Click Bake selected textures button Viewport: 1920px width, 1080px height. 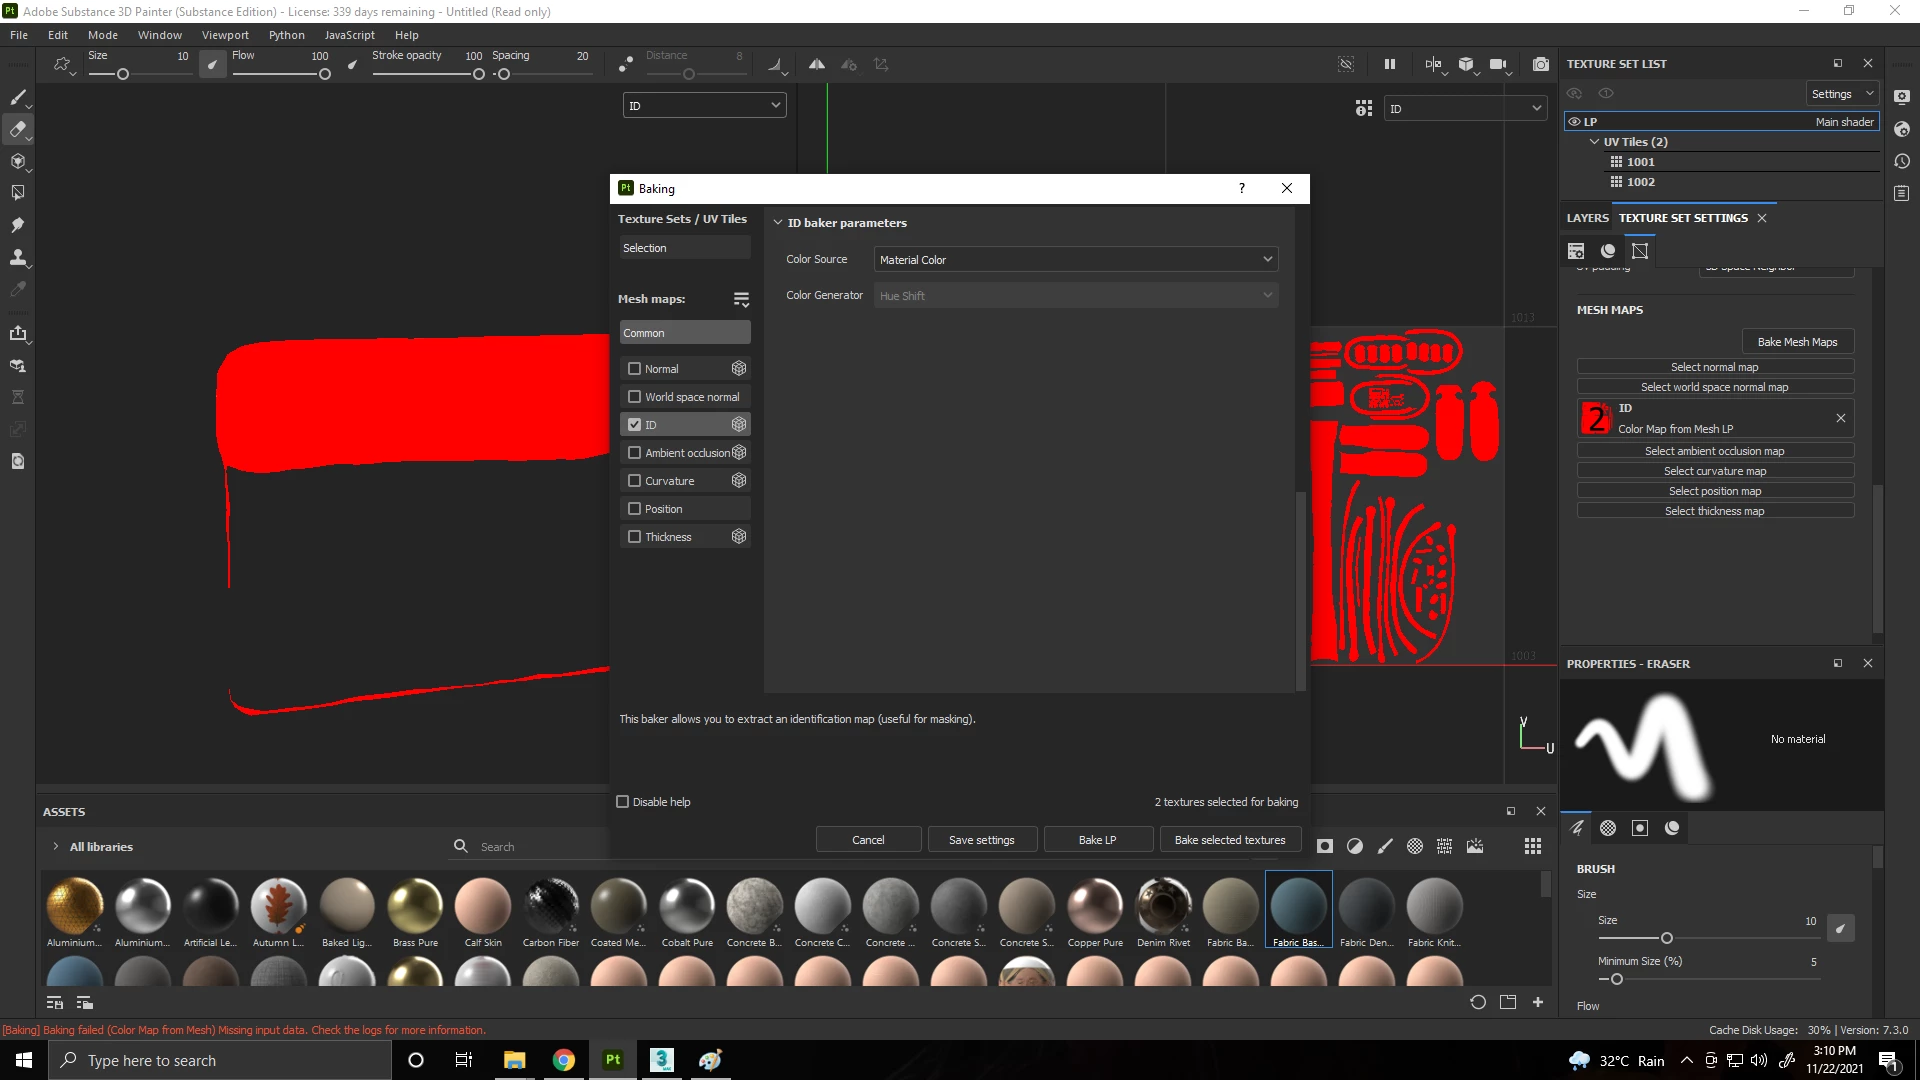[x=1229, y=840]
